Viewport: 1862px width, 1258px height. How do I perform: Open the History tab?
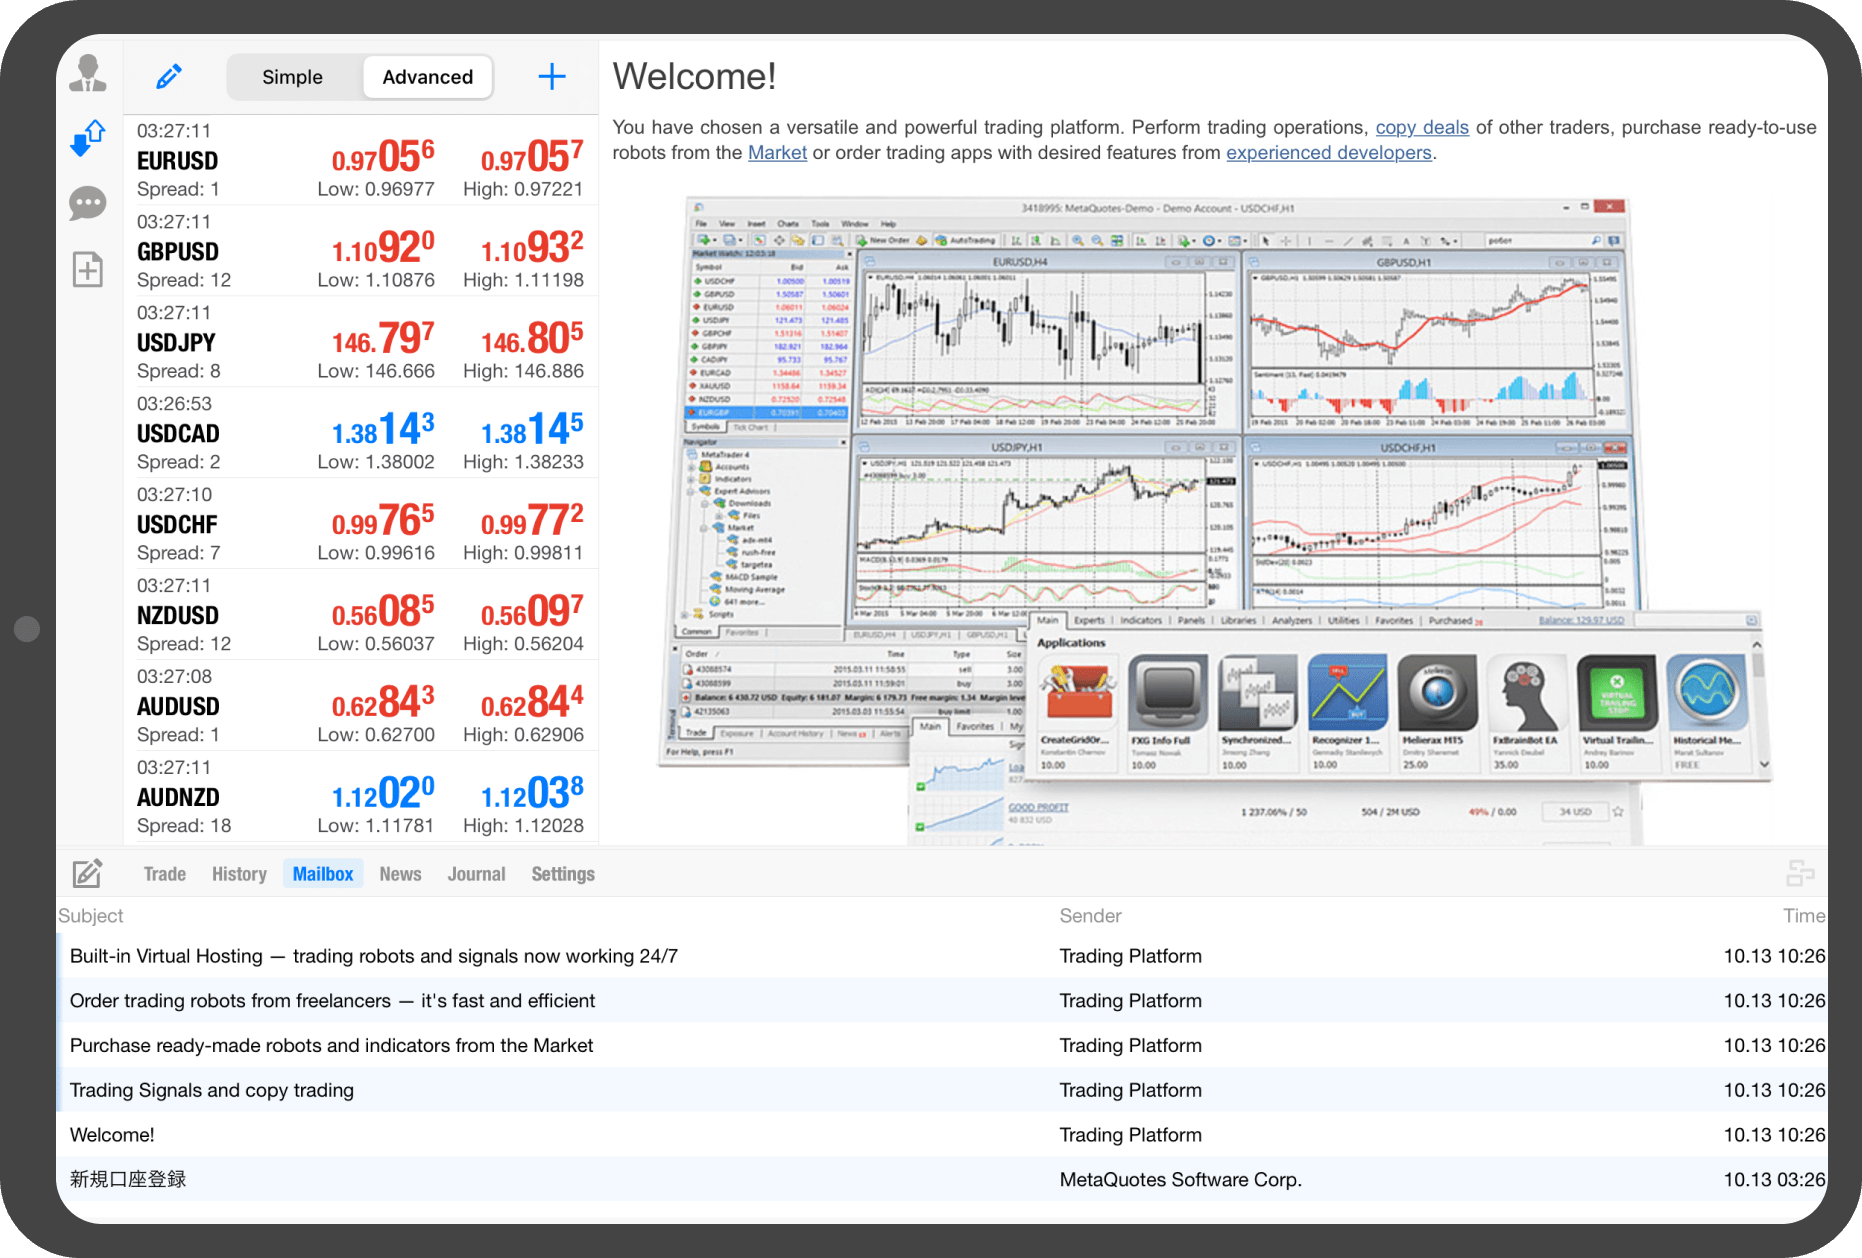tap(239, 874)
